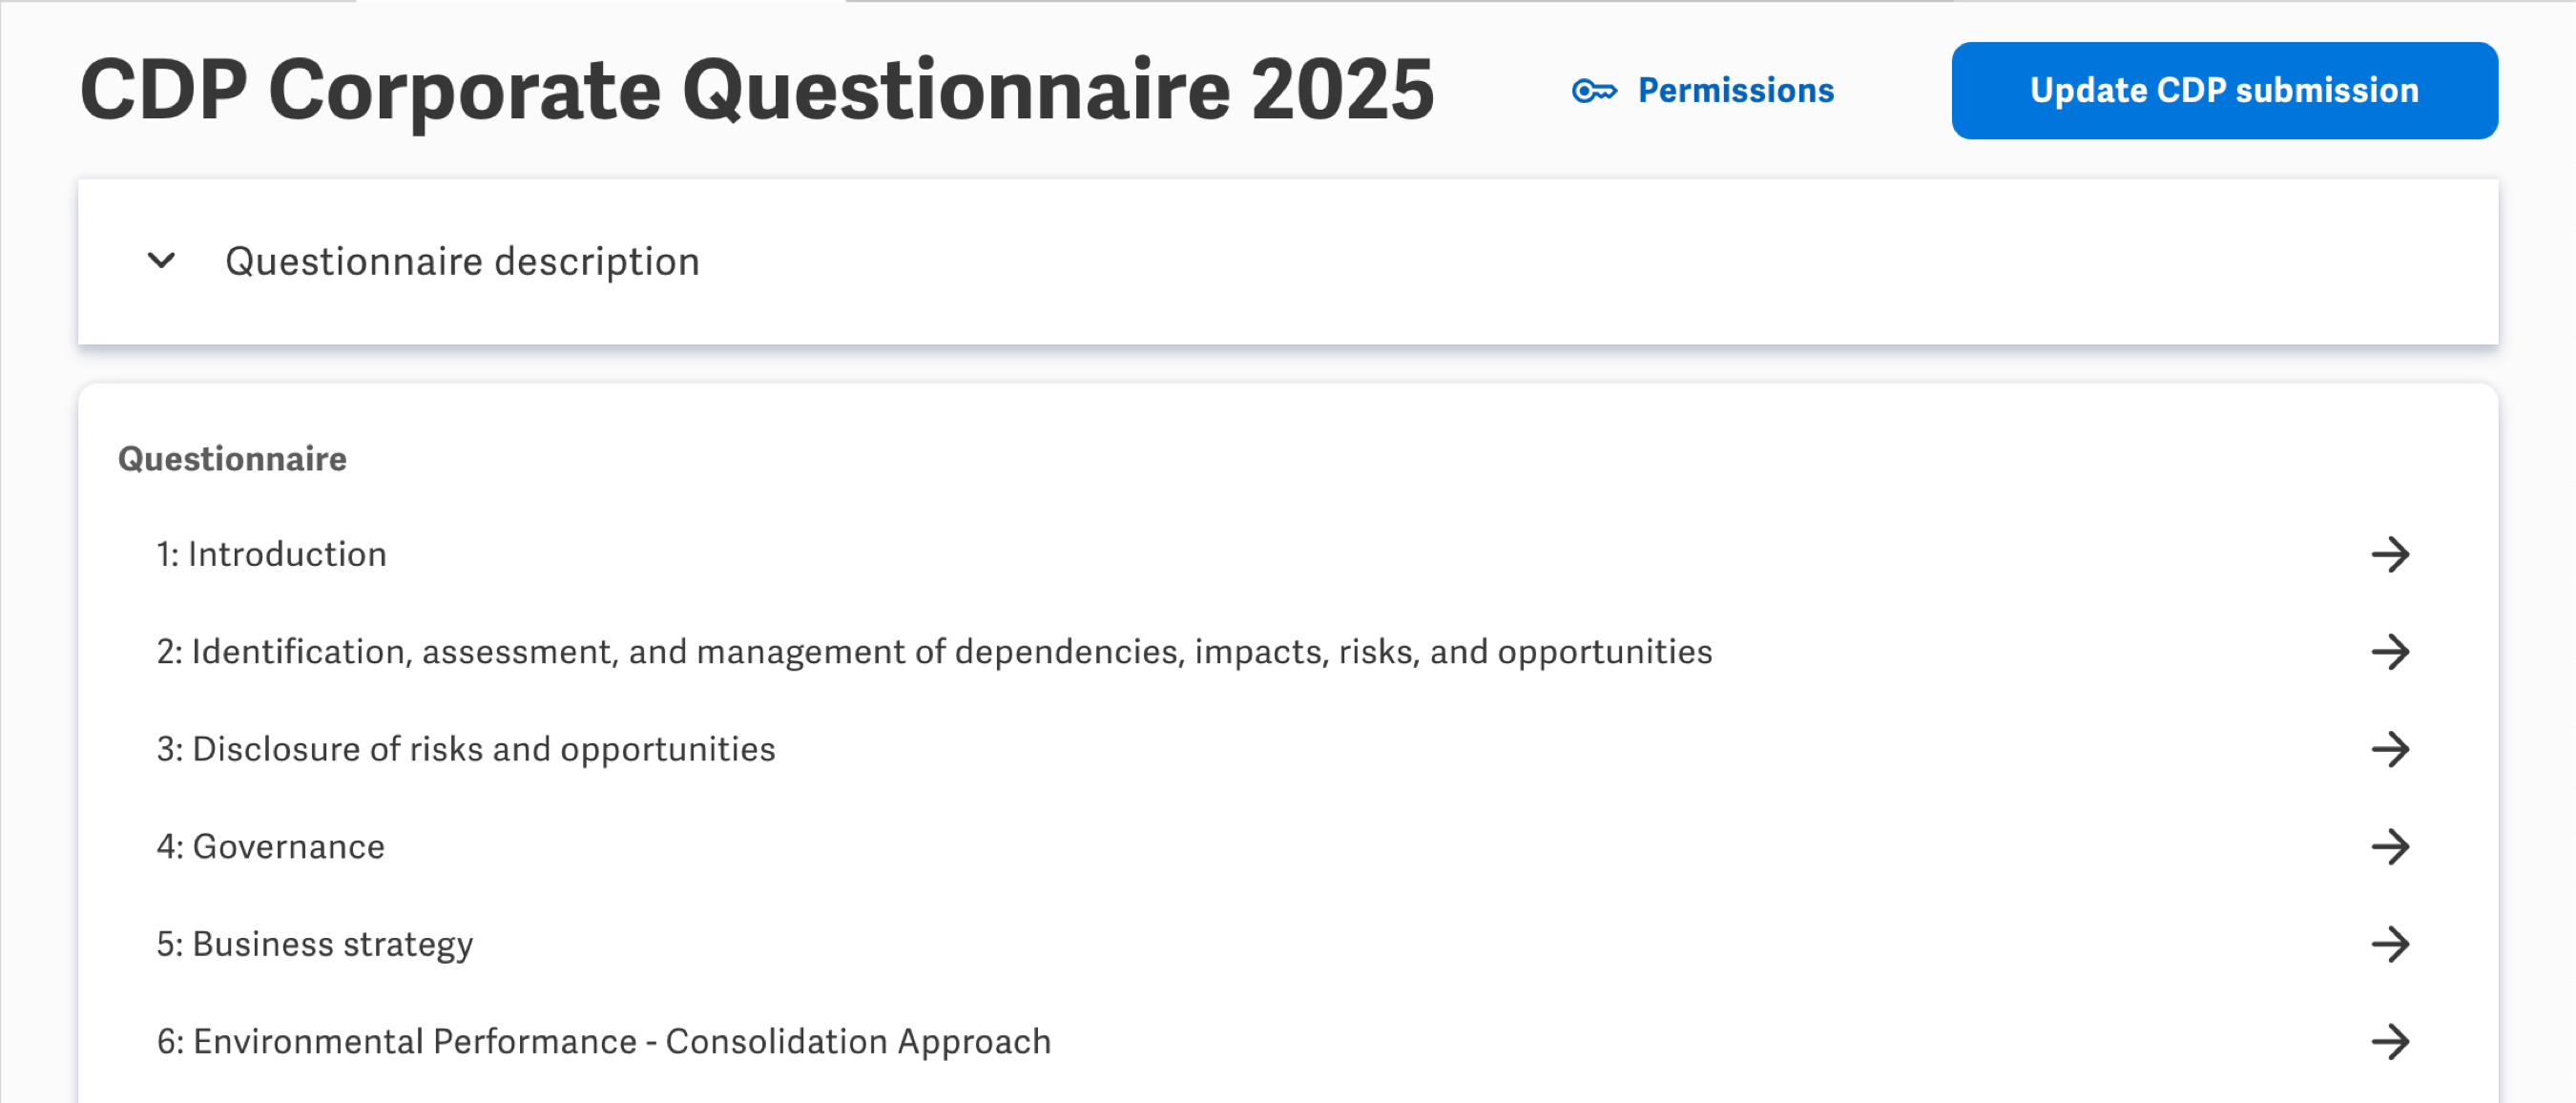Open section 2: Identification, assessment, and management
Screen dimensions: 2576x1103
pos(934,652)
